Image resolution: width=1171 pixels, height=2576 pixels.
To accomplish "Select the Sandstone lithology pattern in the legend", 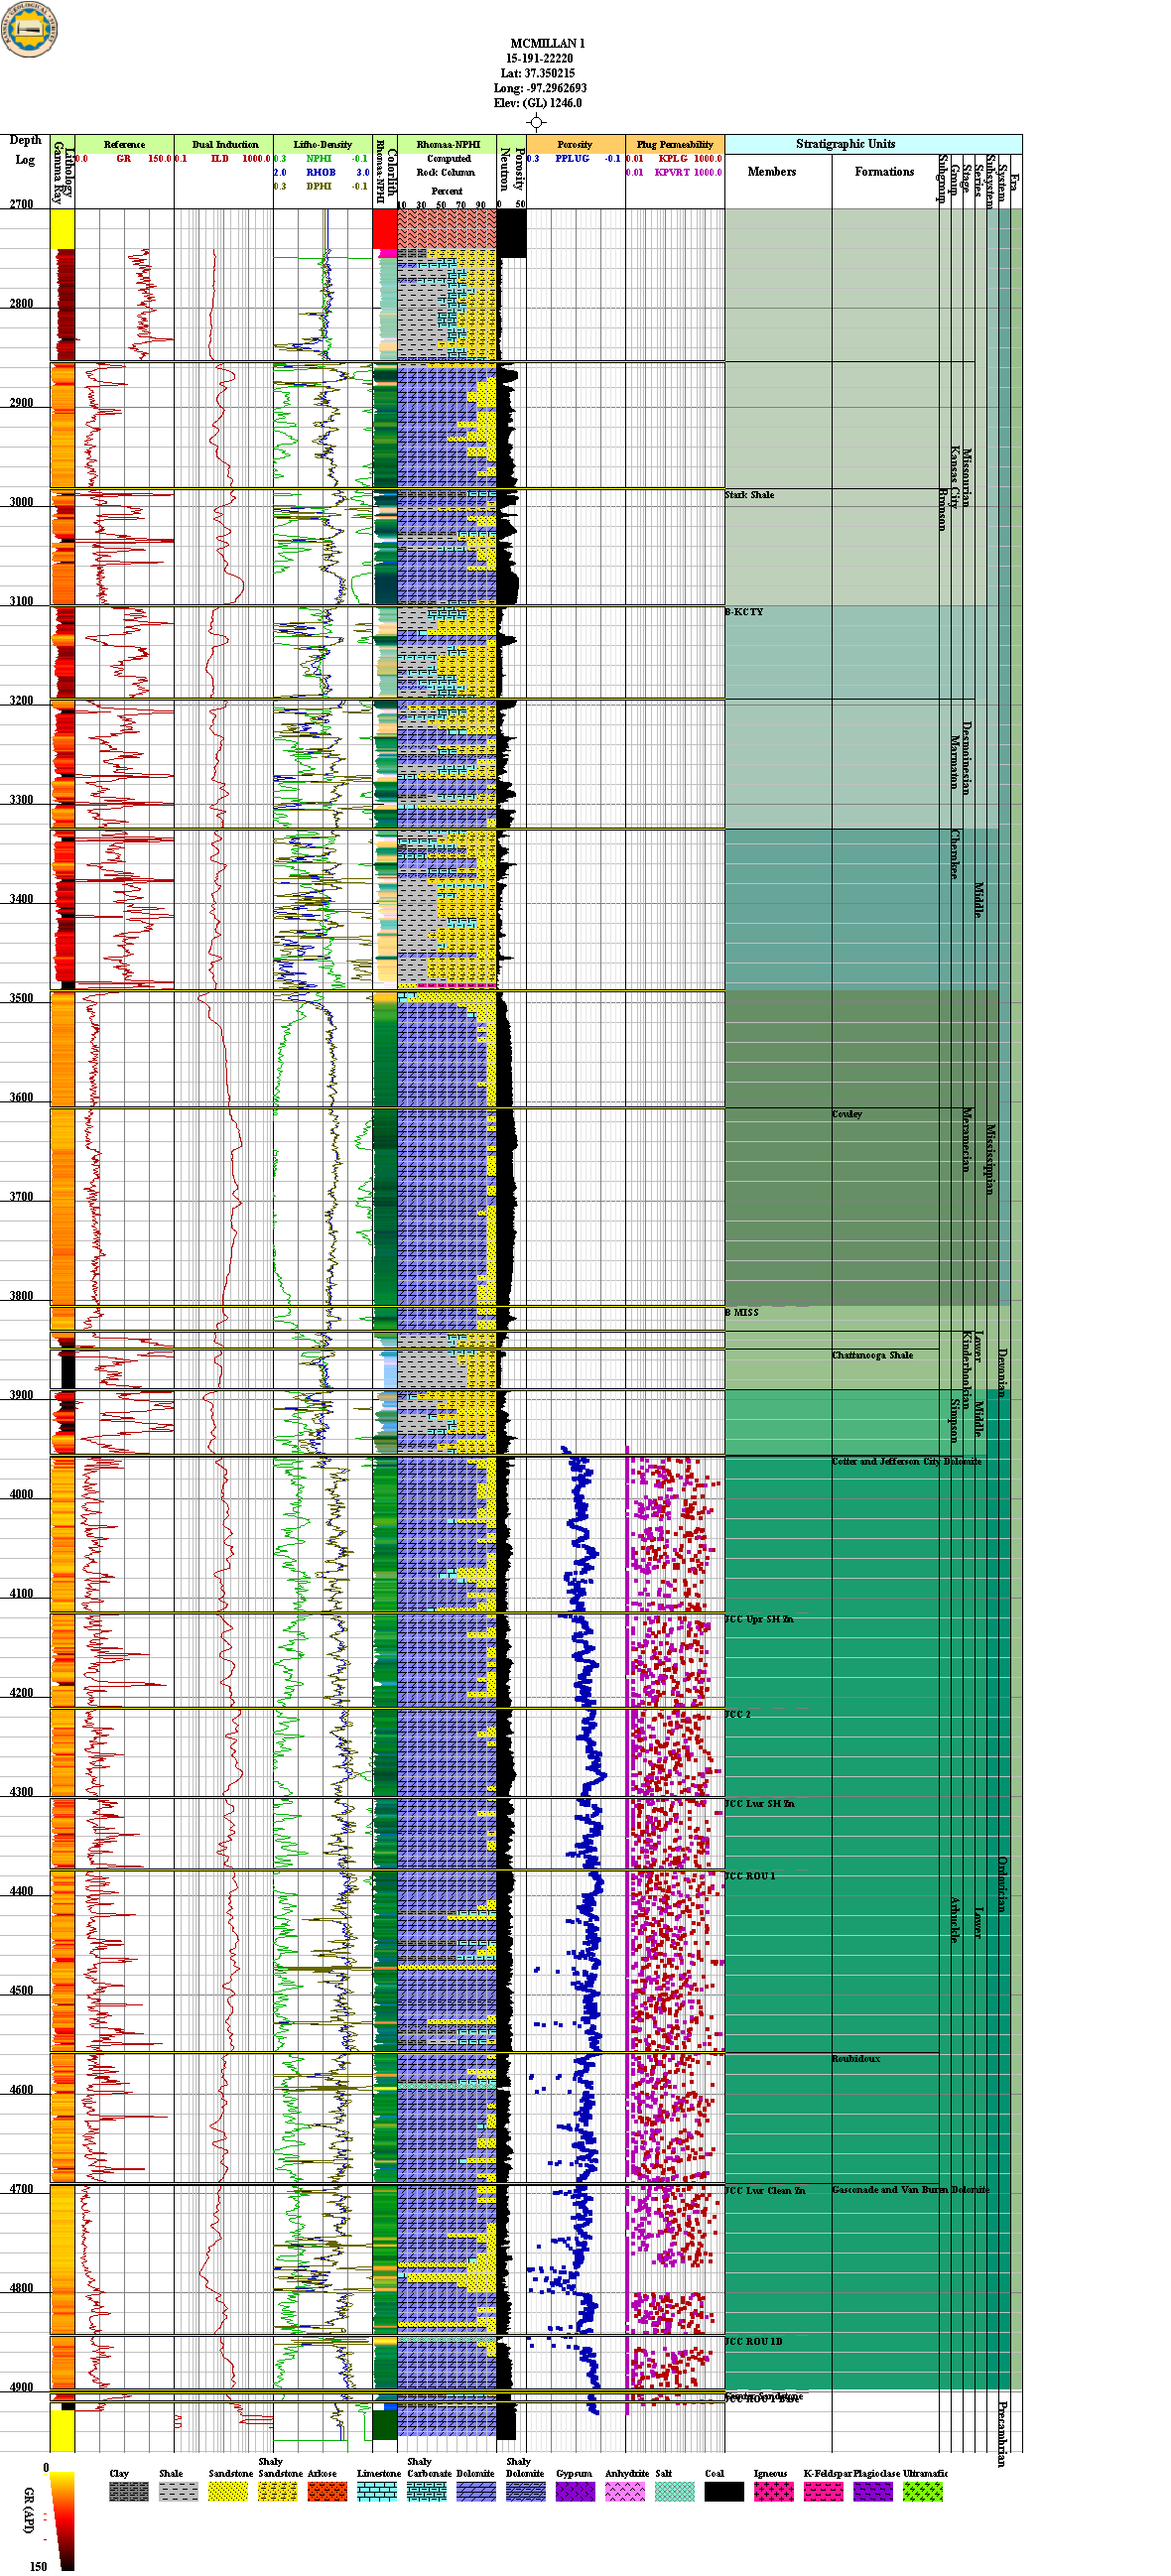I will [x=228, y=2491].
